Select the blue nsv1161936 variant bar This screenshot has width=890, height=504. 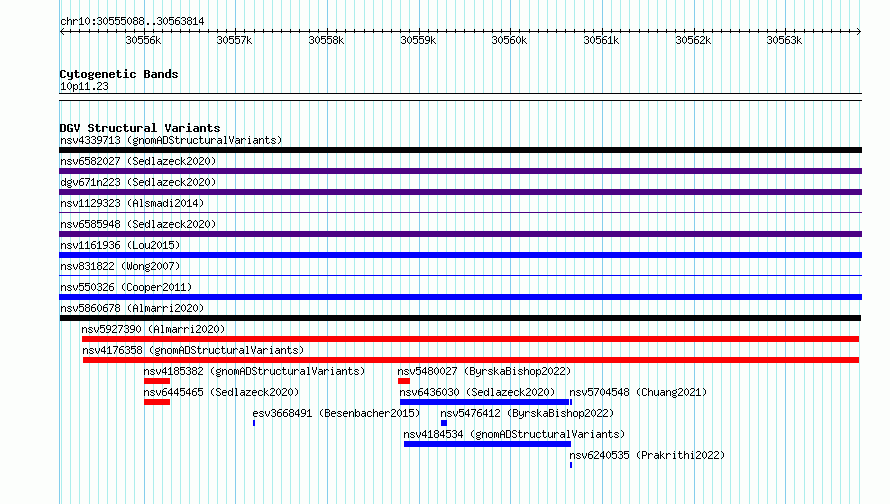pos(460,255)
